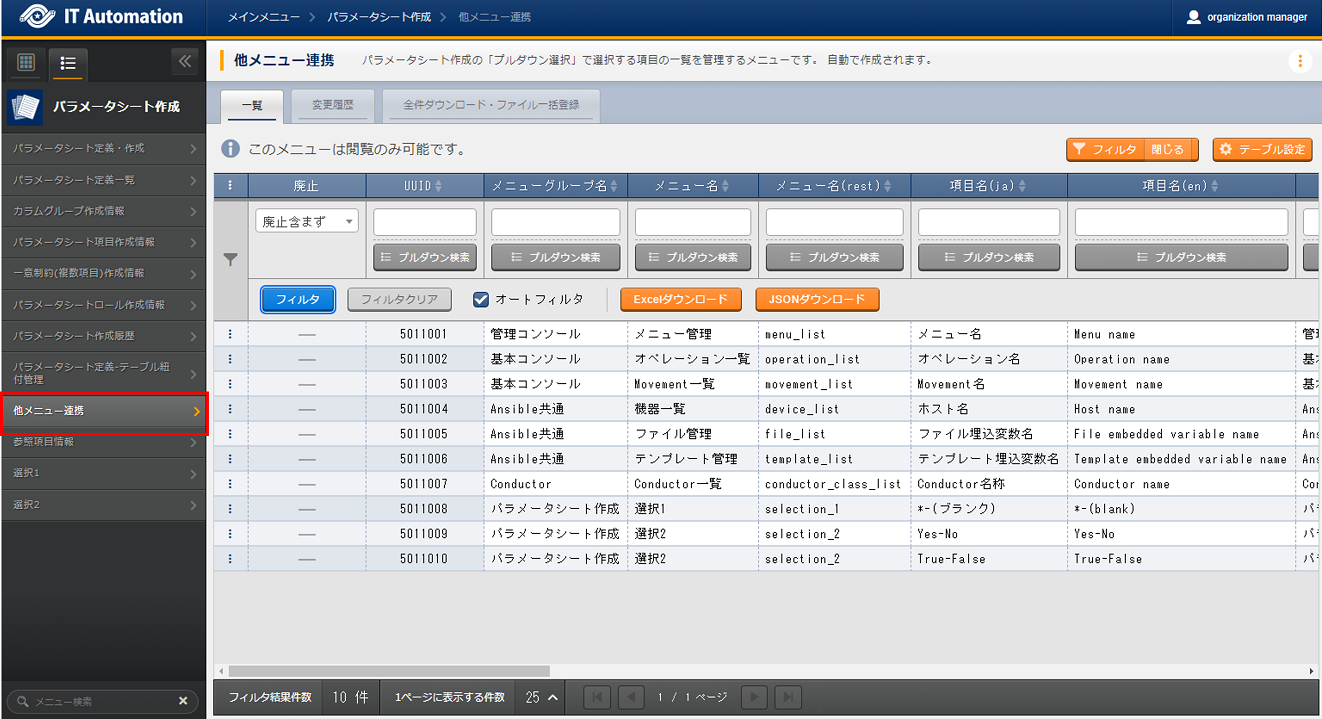Click the メニュー名 filter text field
The height and width of the screenshot is (719, 1322).
click(693, 222)
